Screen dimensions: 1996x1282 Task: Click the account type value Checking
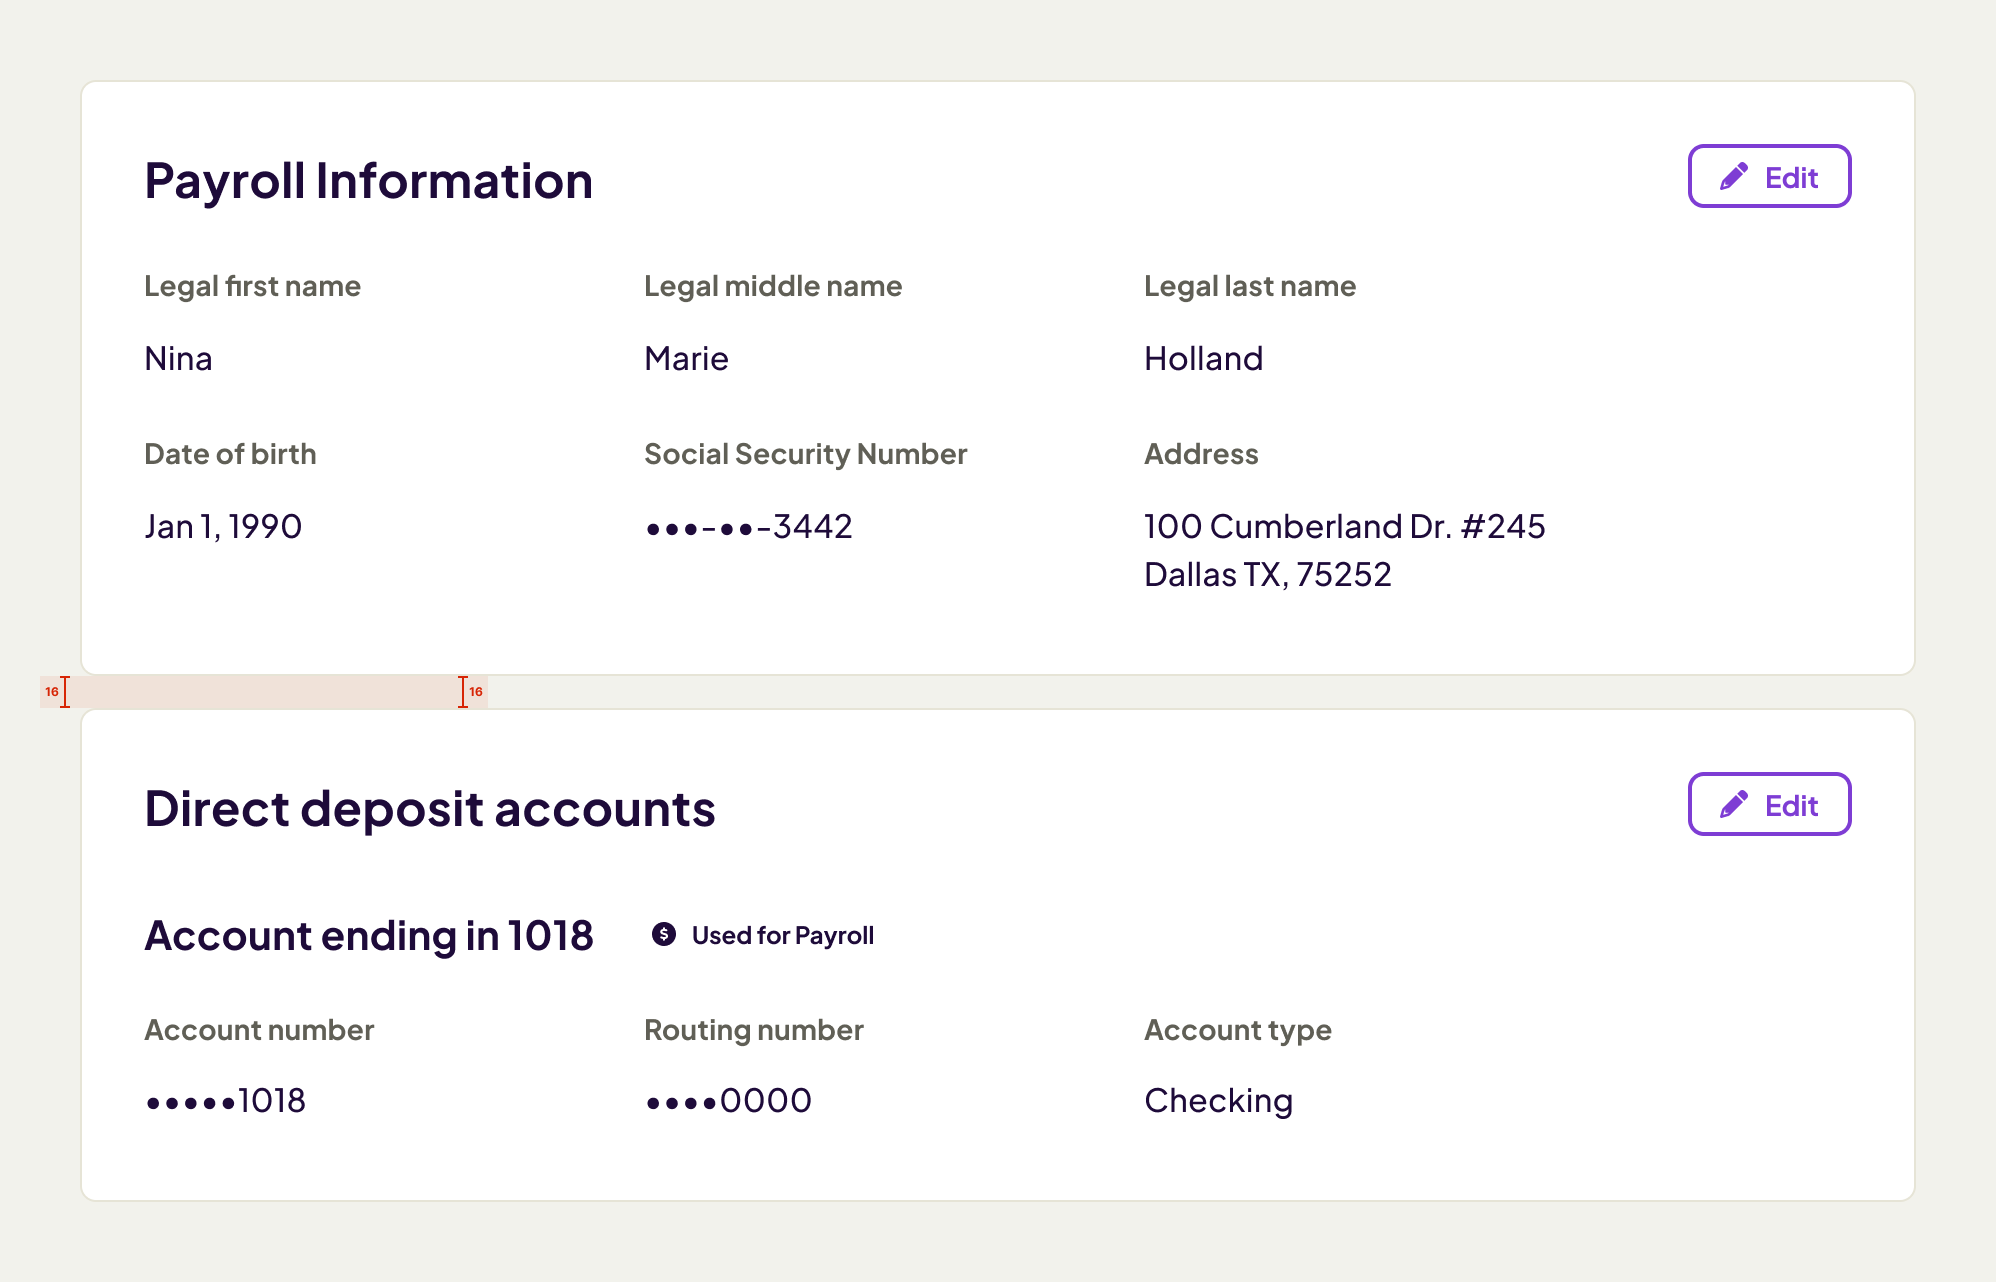(x=1218, y=1101)
